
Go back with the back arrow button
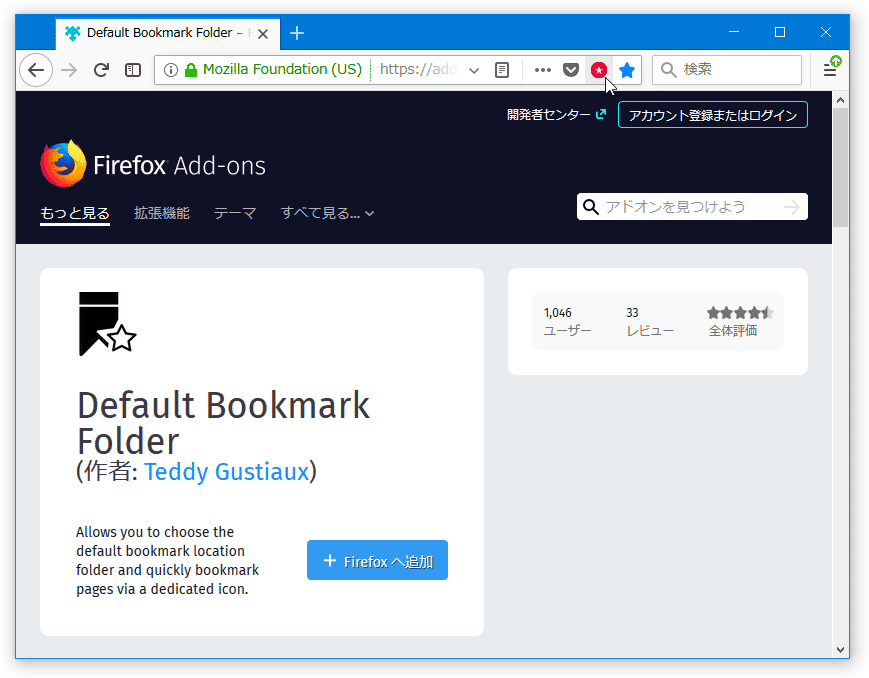(x=36, y=70)
